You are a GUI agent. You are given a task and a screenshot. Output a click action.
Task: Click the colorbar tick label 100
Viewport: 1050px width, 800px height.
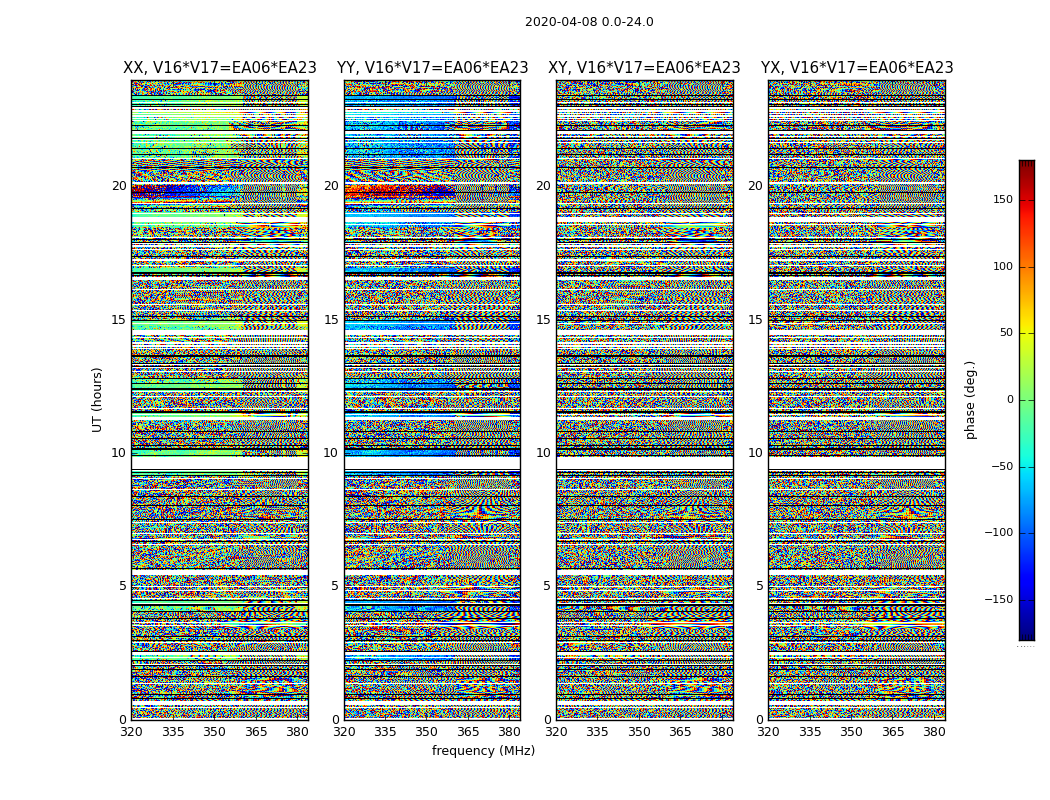click(x=1003, y=266)
